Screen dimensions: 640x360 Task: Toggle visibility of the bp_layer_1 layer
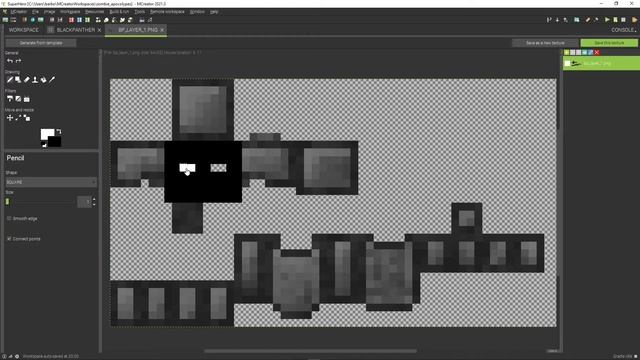(x=567, y=64)
